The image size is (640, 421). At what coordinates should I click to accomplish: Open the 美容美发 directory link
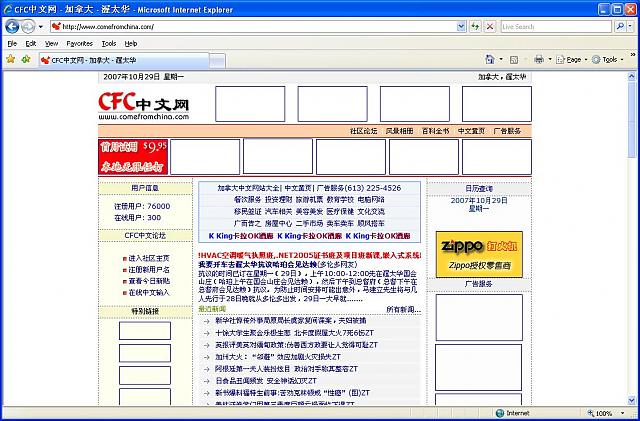pyautogui.click(x=309, y=212)
